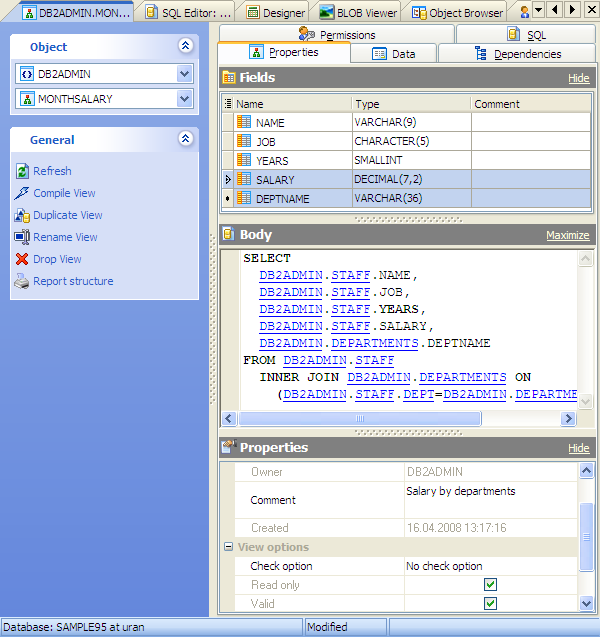600x637 pixels.
Task: Click the red Drop View icon
Action: coord(23,259)
